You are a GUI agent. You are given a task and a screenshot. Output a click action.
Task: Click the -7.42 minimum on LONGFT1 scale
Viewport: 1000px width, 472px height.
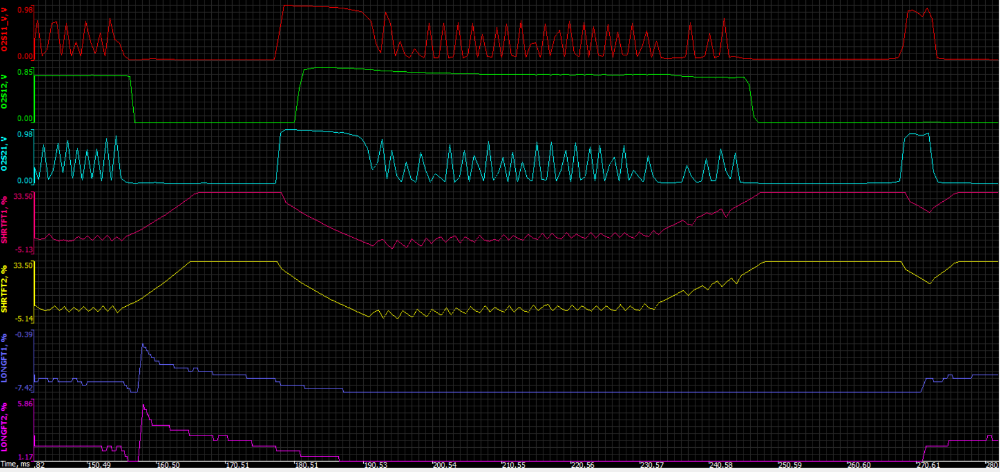(23, 388)
